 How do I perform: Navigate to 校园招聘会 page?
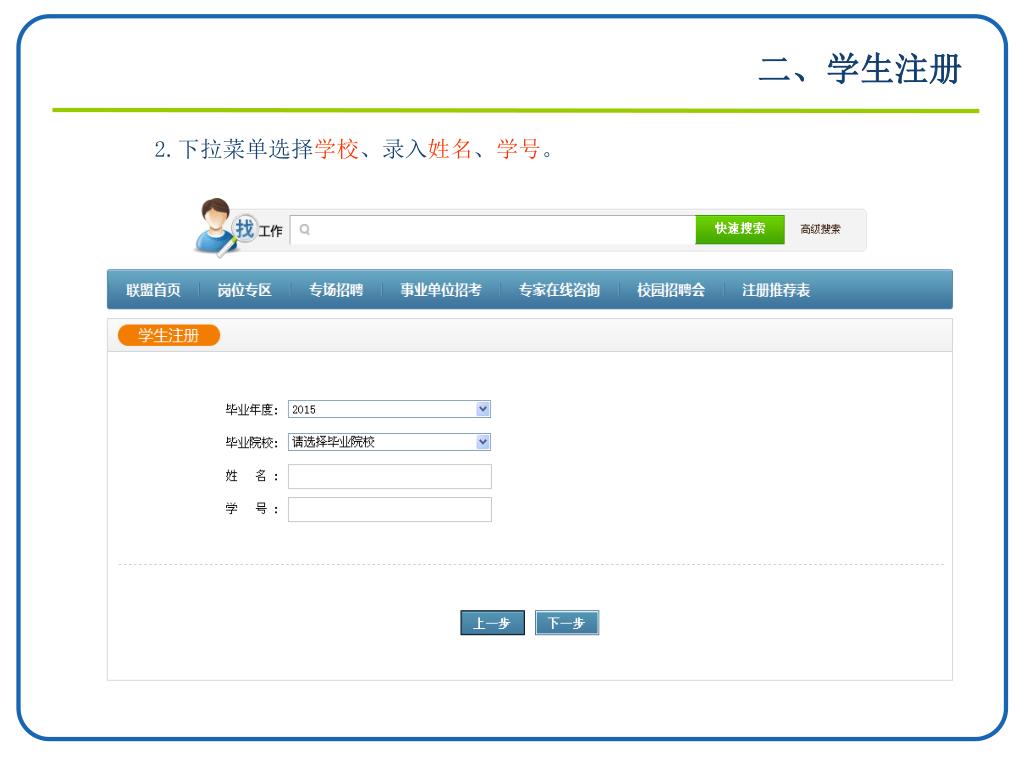(671, 290)
